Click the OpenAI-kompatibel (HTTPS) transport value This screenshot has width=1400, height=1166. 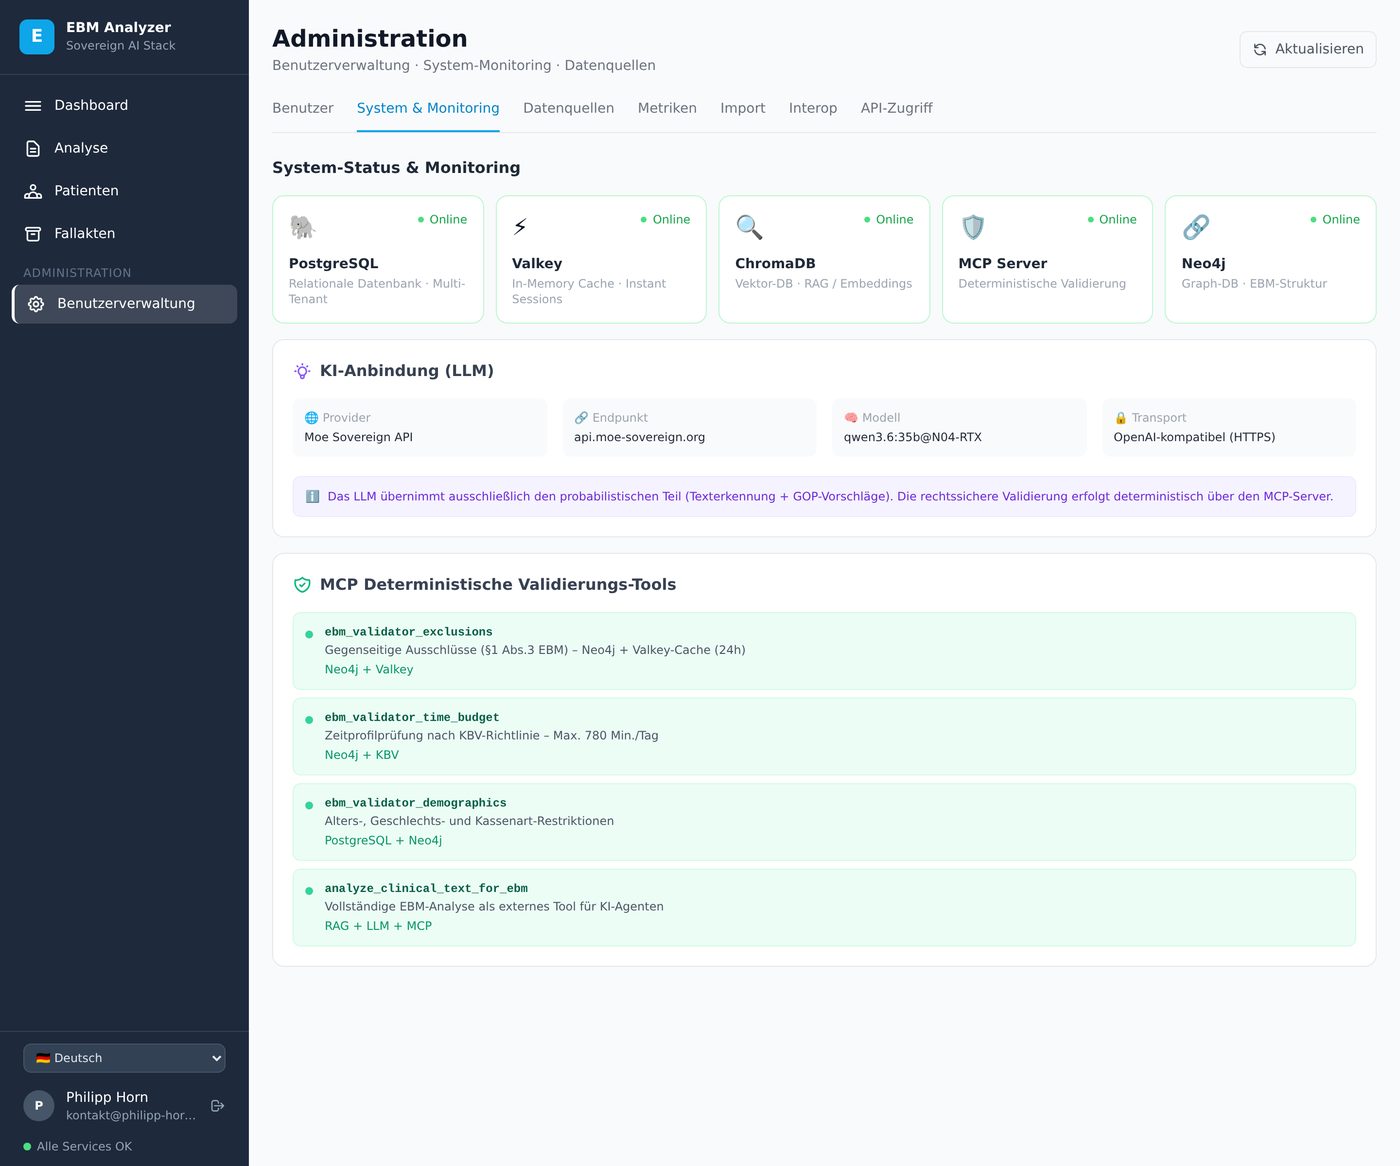click(1194, 437)
